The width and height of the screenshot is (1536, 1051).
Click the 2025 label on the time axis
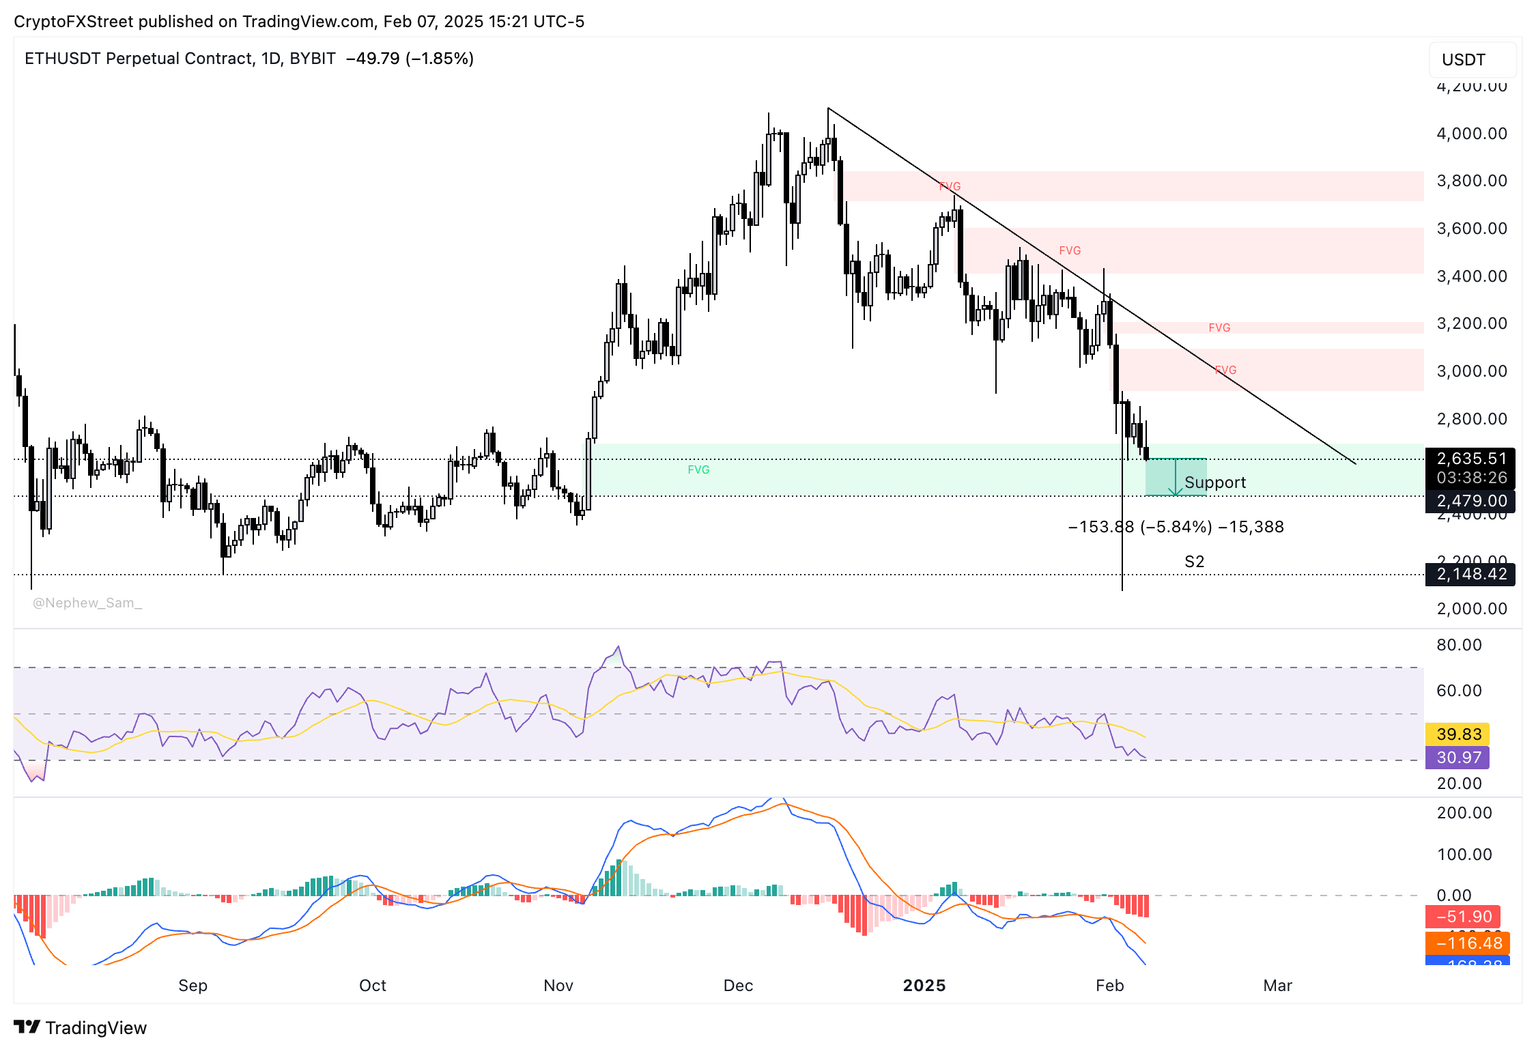[925, 985]
